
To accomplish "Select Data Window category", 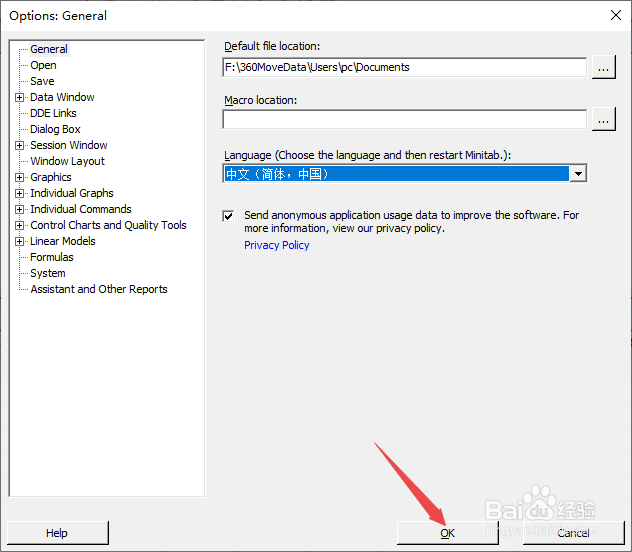I will click(62, 98).
